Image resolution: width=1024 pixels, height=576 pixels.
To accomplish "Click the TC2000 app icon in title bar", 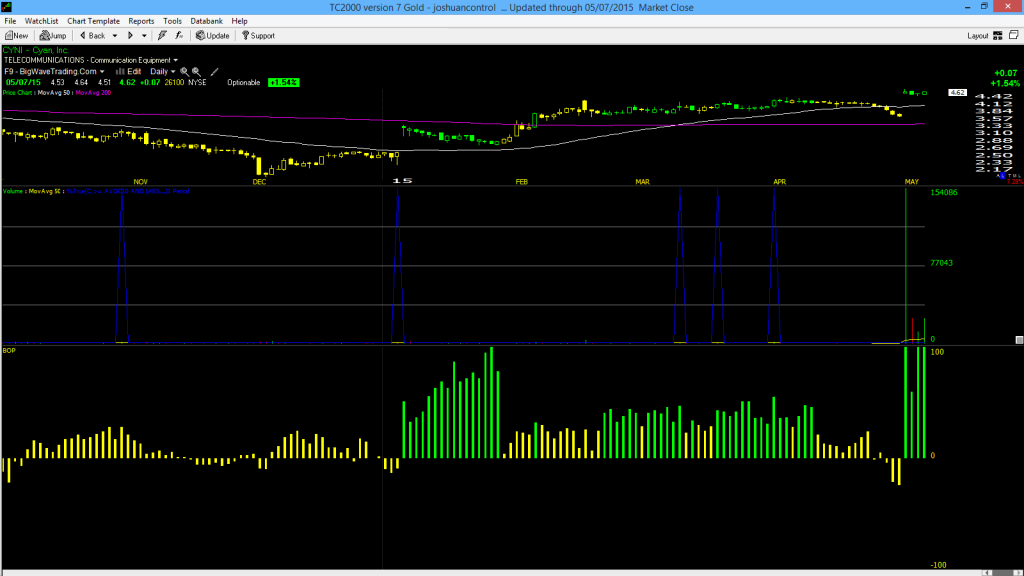I will (7, 7).
